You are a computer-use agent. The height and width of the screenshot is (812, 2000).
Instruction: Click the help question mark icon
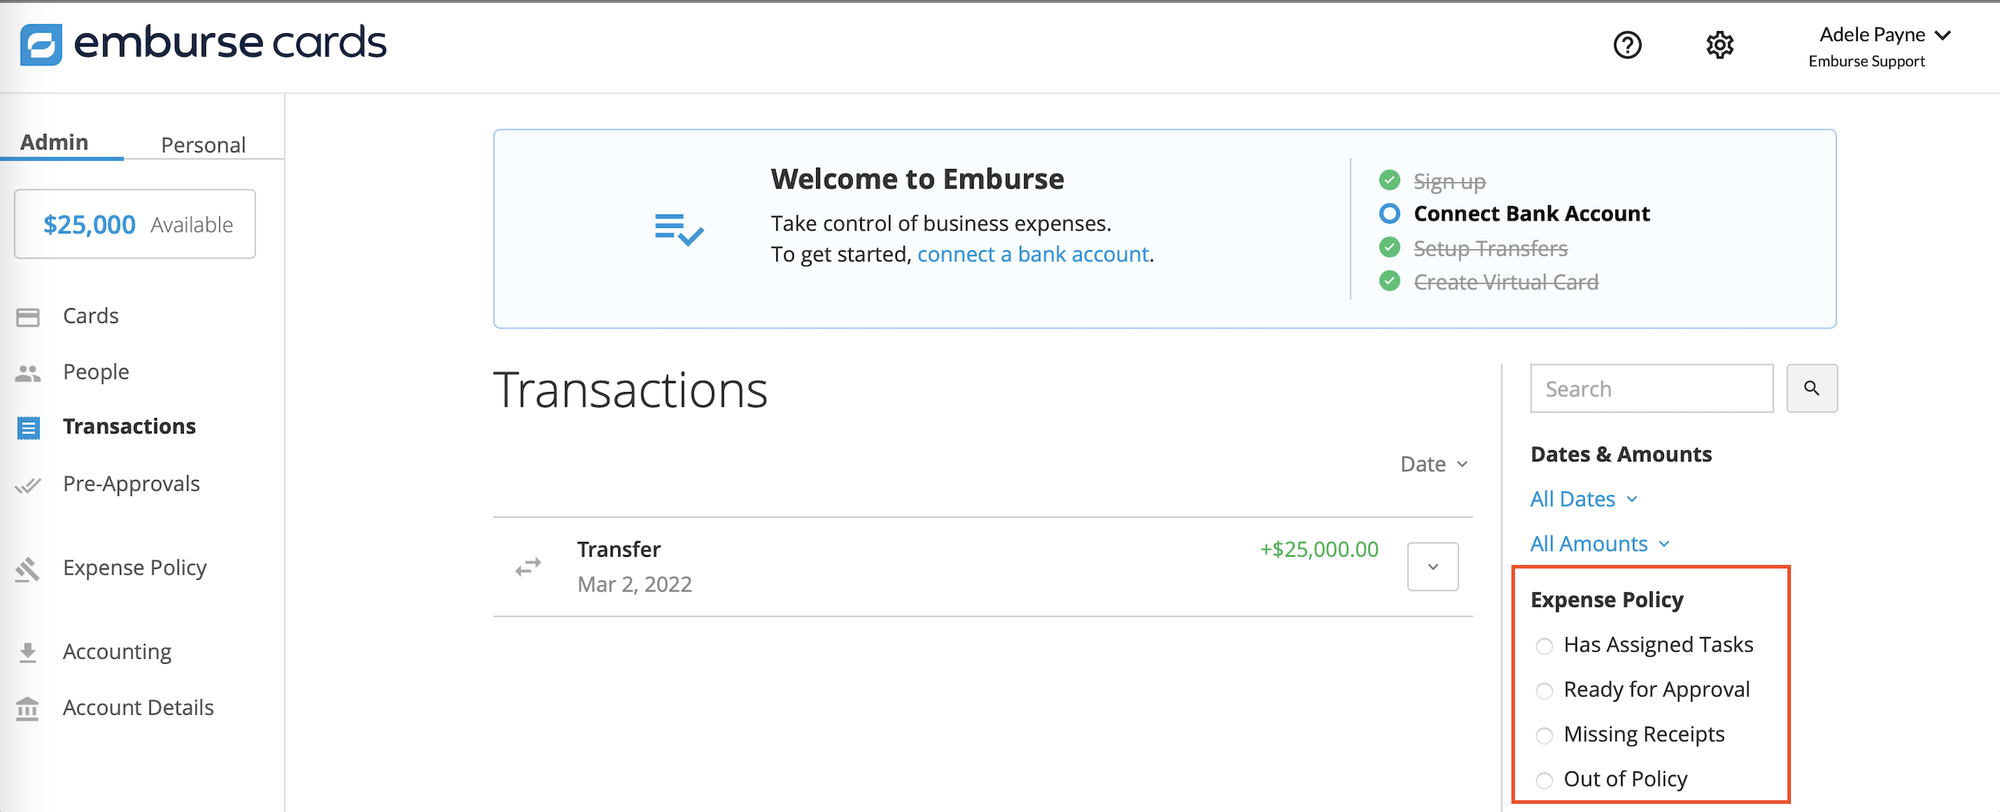coord(1627,45)
